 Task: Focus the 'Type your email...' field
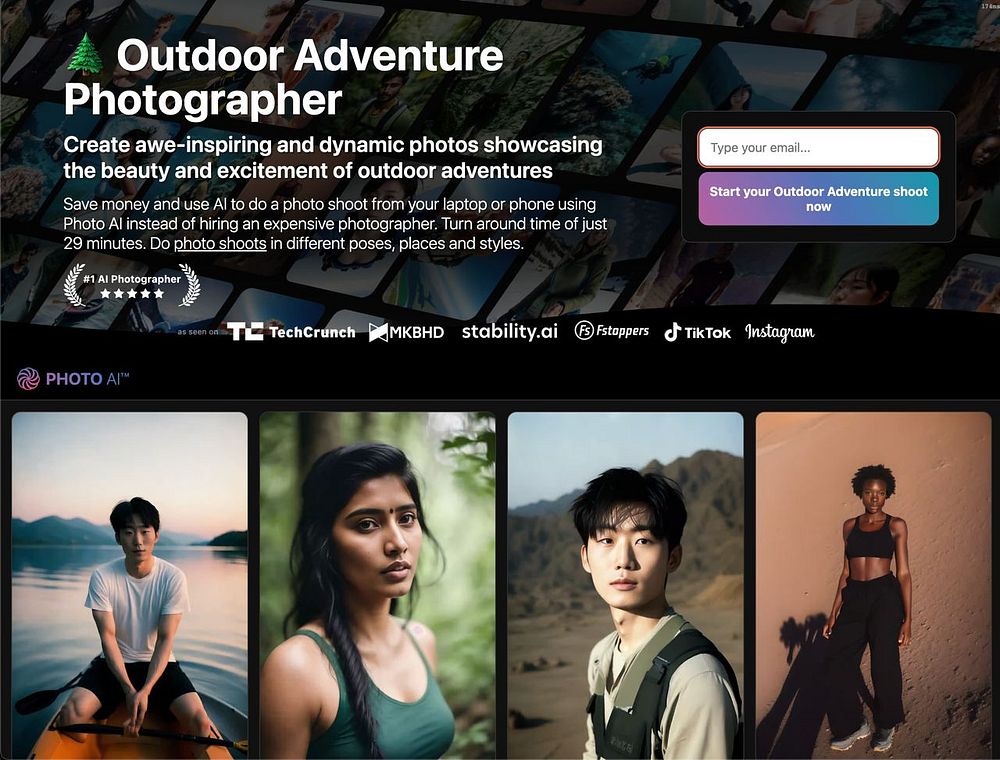[x=818, y=147]
